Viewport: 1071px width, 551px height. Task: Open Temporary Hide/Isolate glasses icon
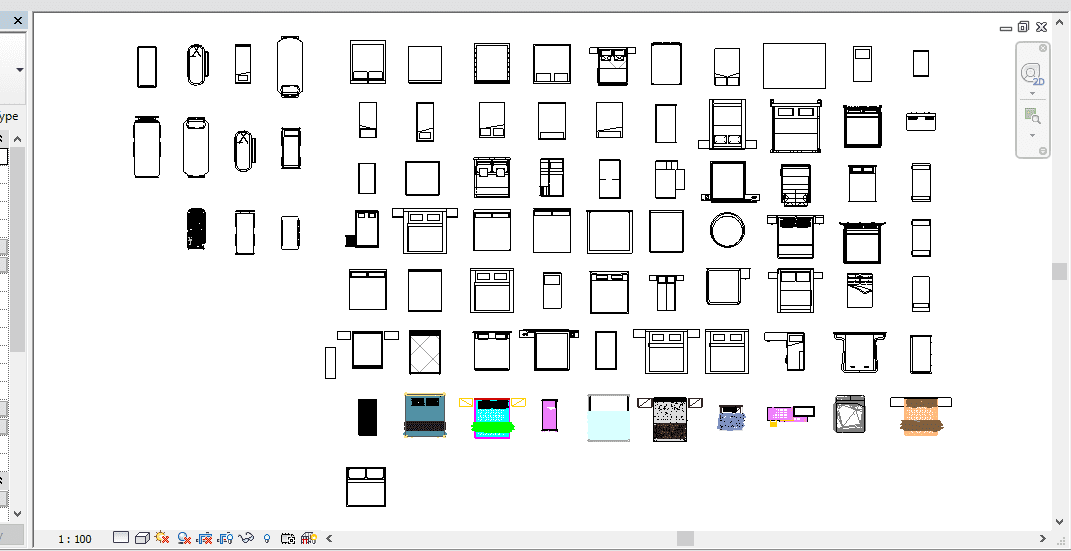[x=246, y=538]
